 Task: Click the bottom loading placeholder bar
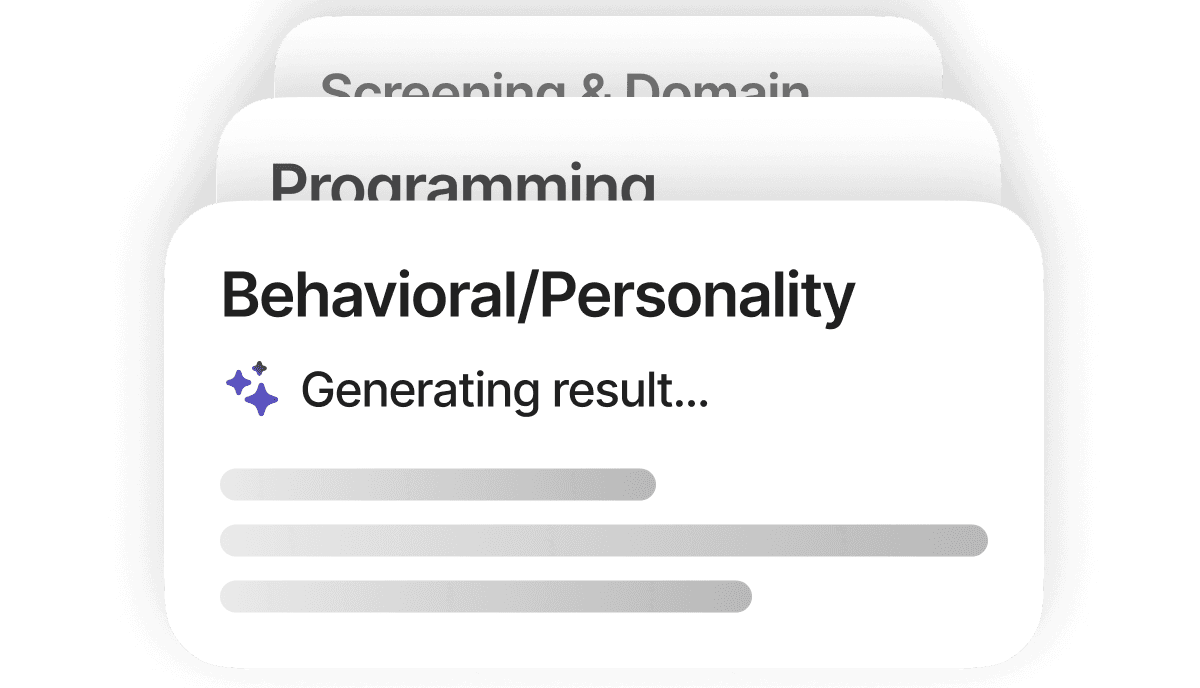click(x=485, y=596)
